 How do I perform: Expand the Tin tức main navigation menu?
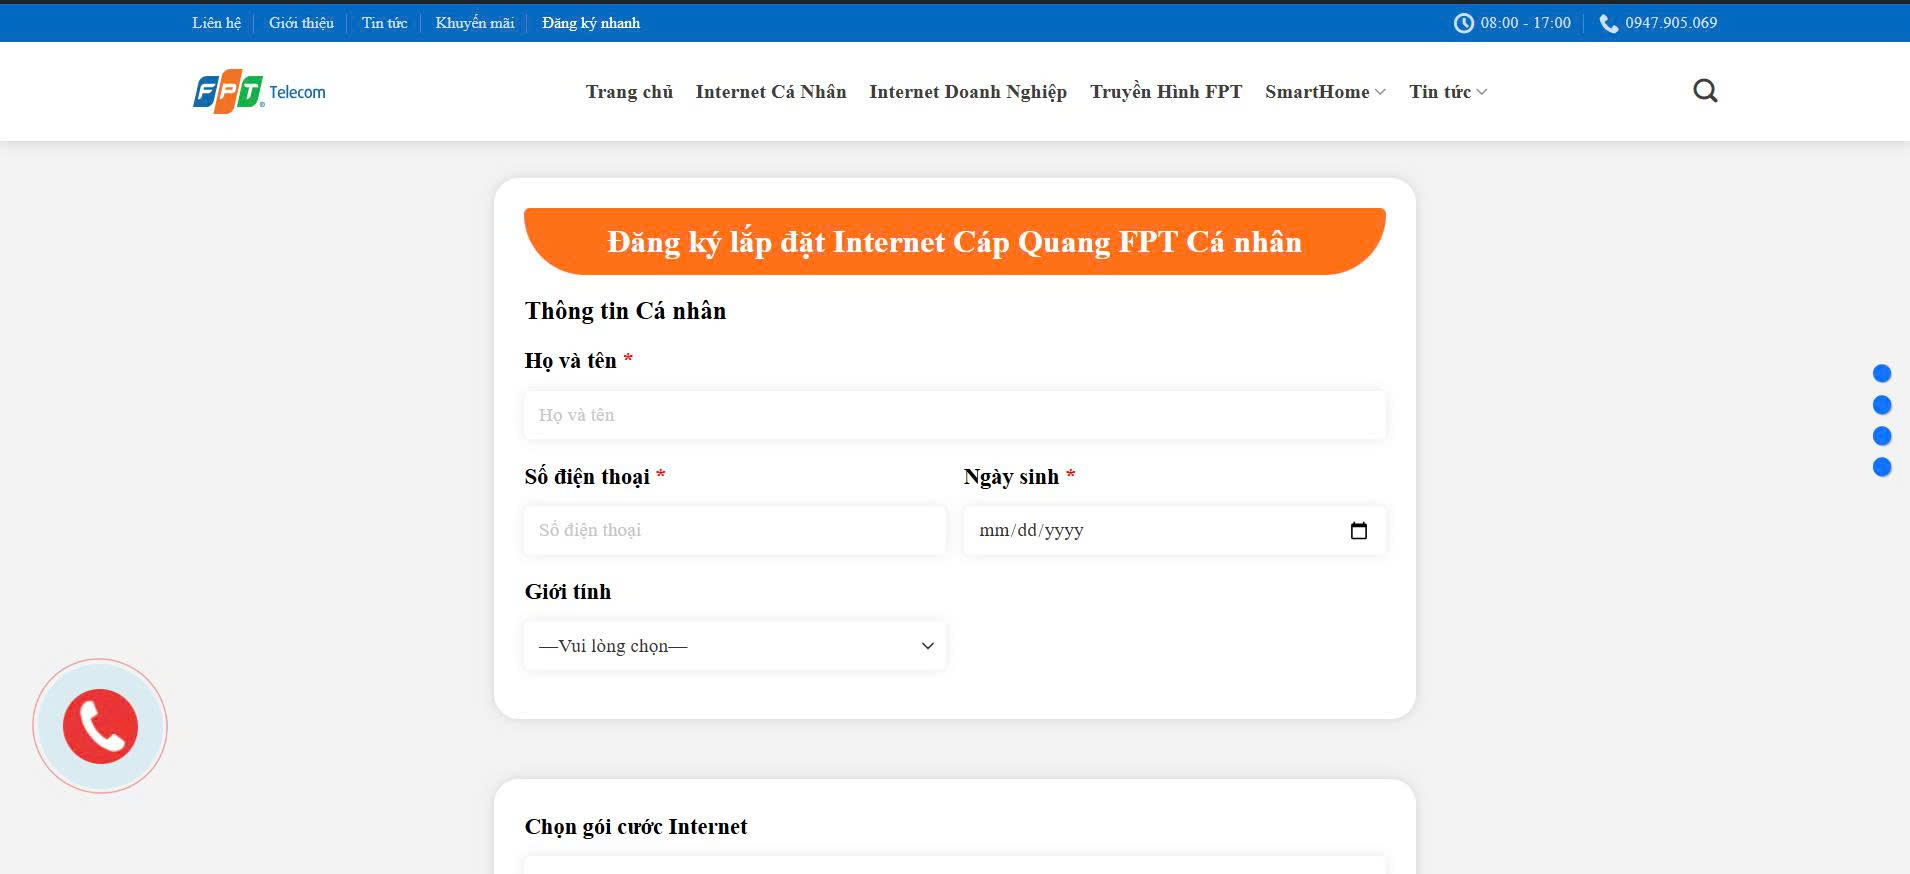pos(1447,92)
